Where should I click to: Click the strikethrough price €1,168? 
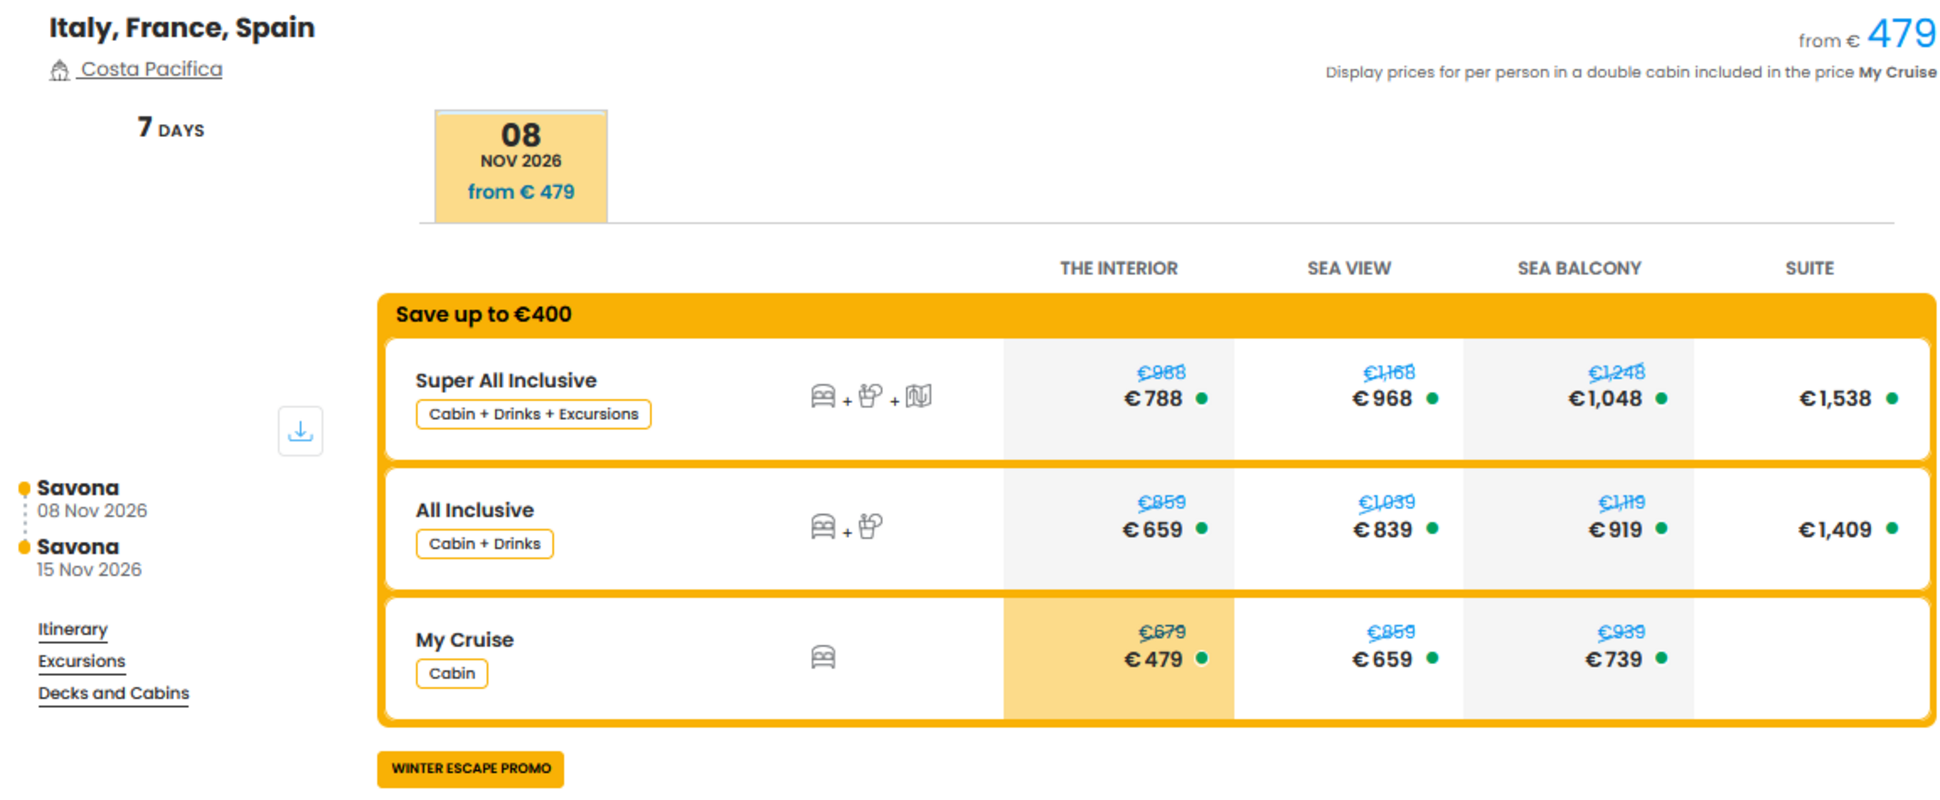pyautogui.click(x=1389, y=372)
